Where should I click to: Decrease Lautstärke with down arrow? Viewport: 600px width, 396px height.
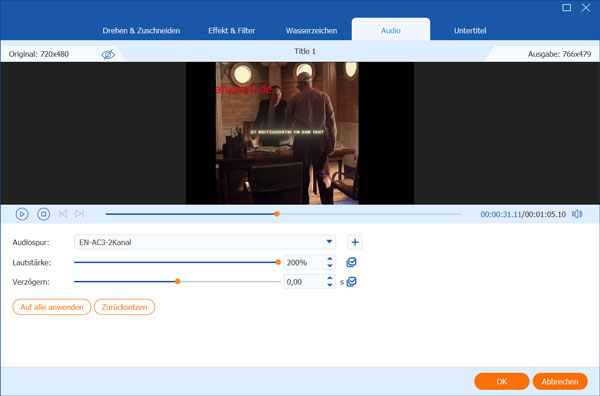coord(330,266)
